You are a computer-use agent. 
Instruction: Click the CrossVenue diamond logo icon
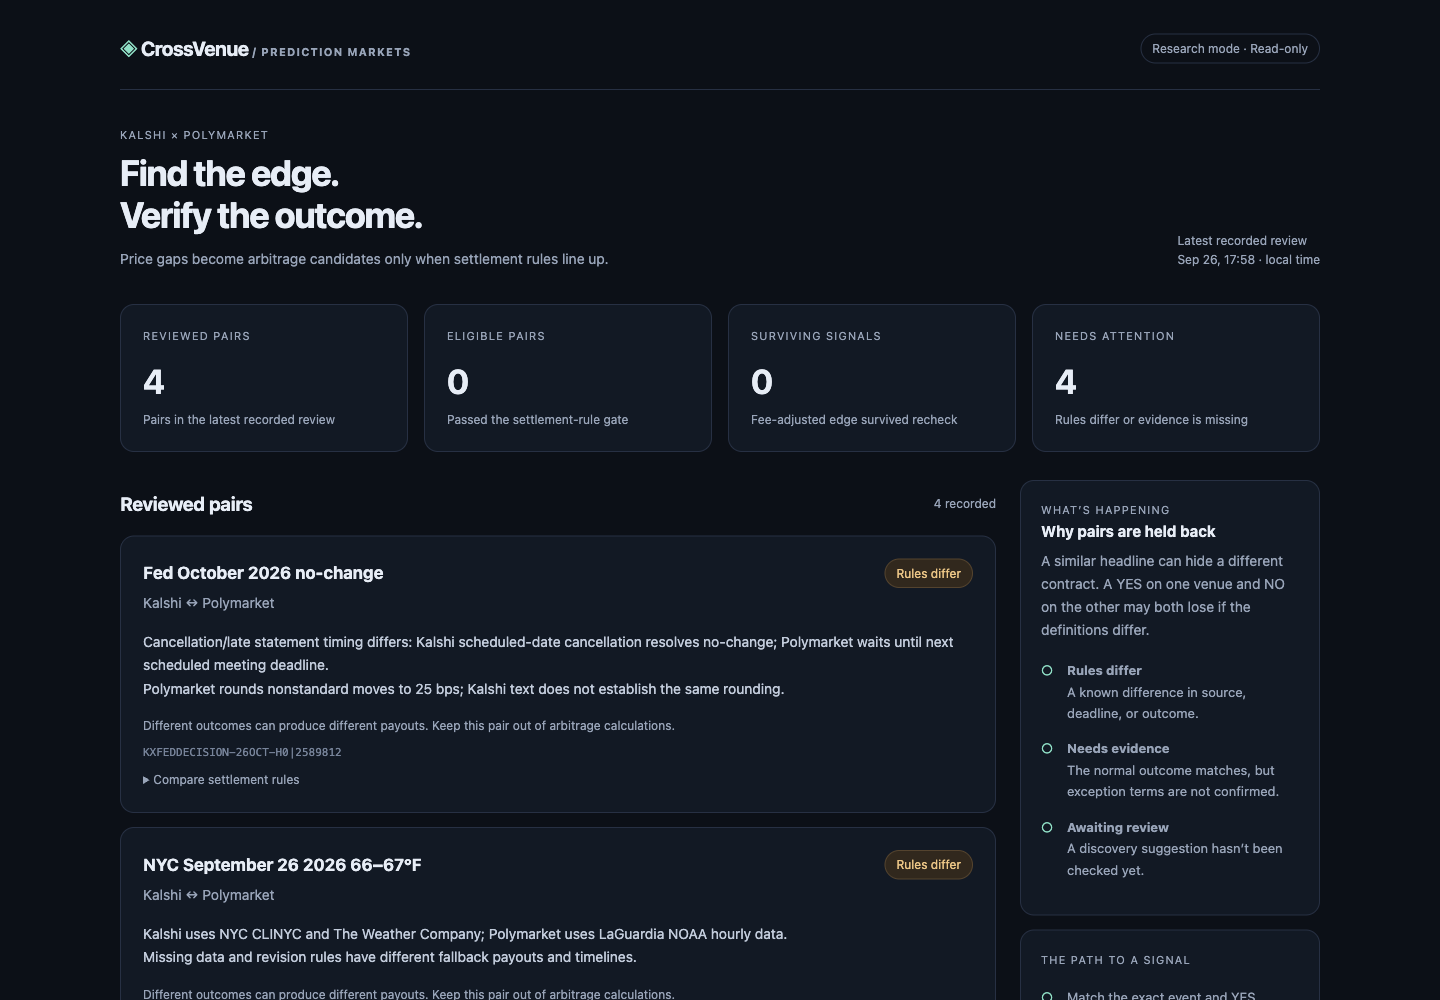coord(128,49)
